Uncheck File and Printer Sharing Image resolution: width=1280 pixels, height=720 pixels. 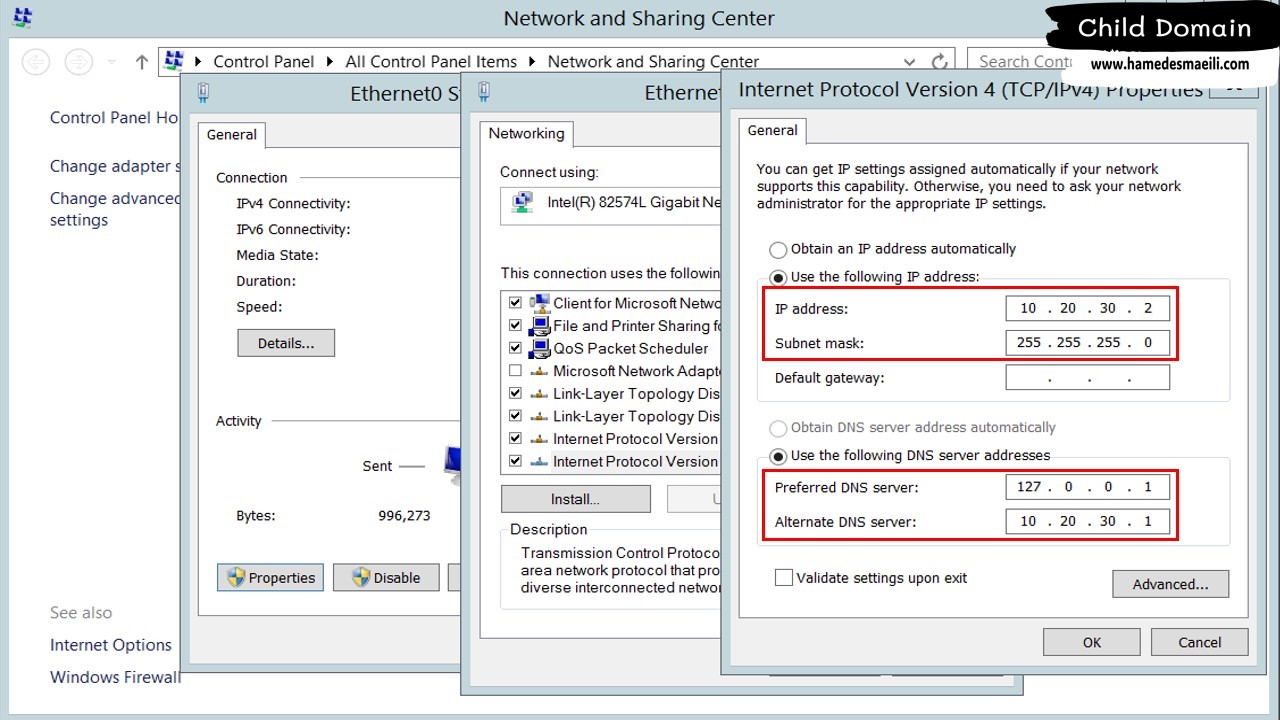pos(515,326)
